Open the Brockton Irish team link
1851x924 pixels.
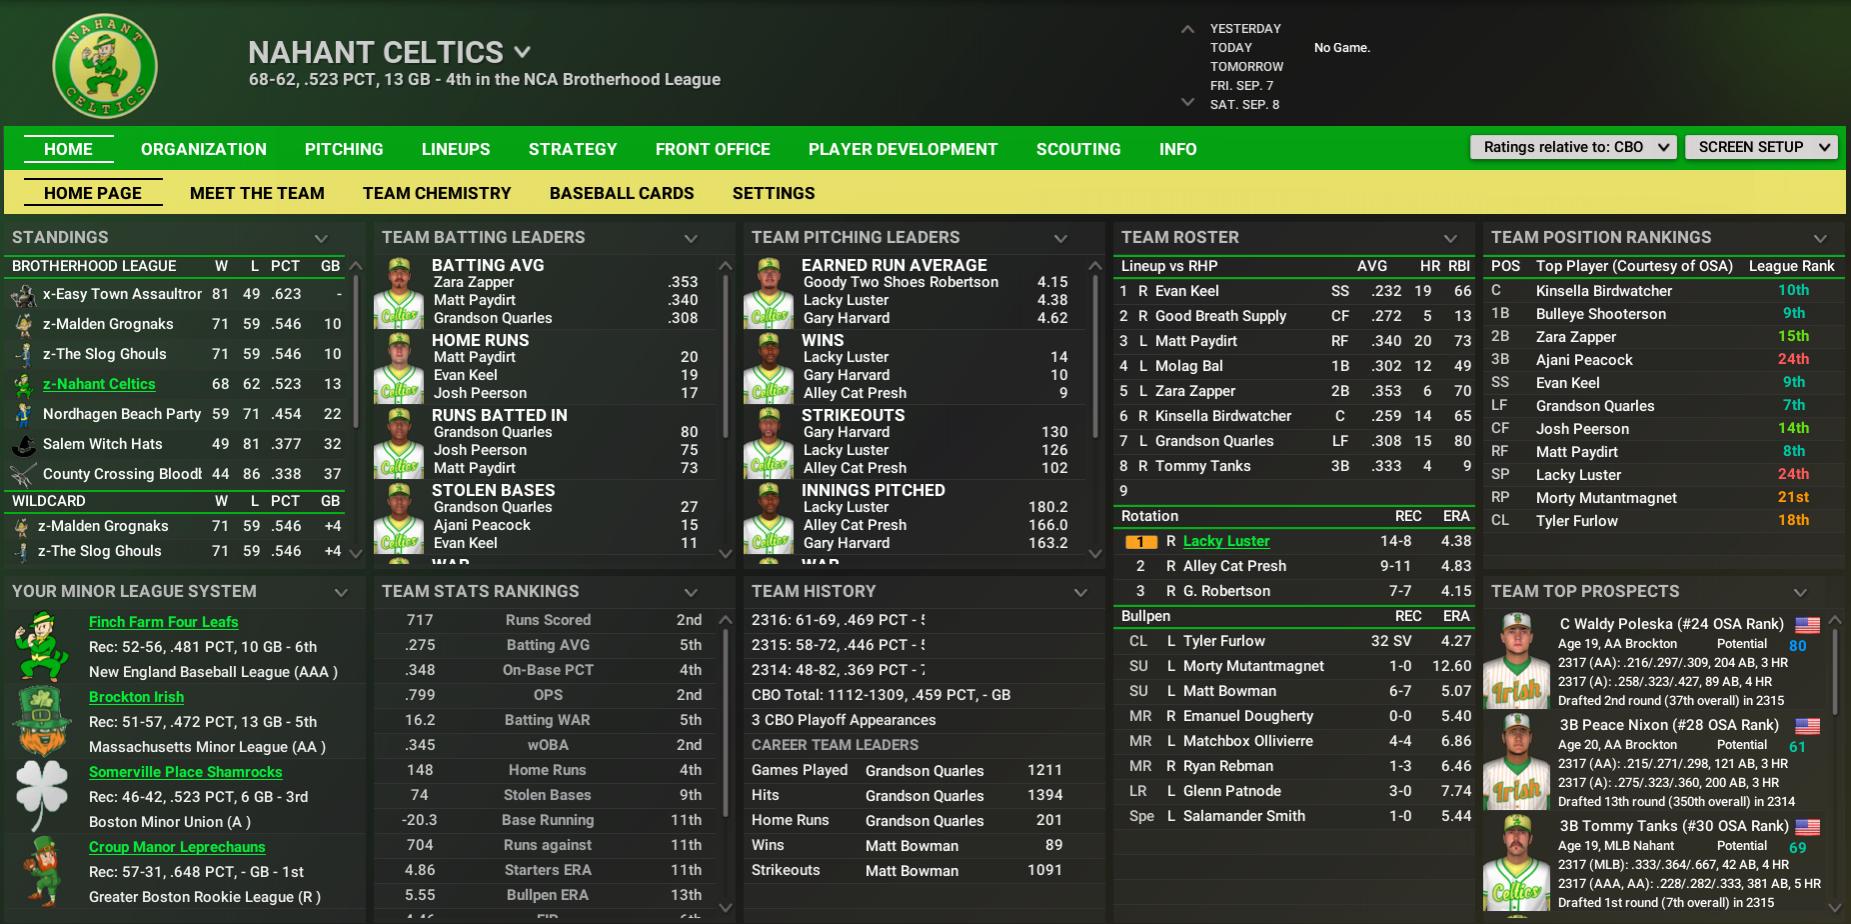(x=136, y=697)
